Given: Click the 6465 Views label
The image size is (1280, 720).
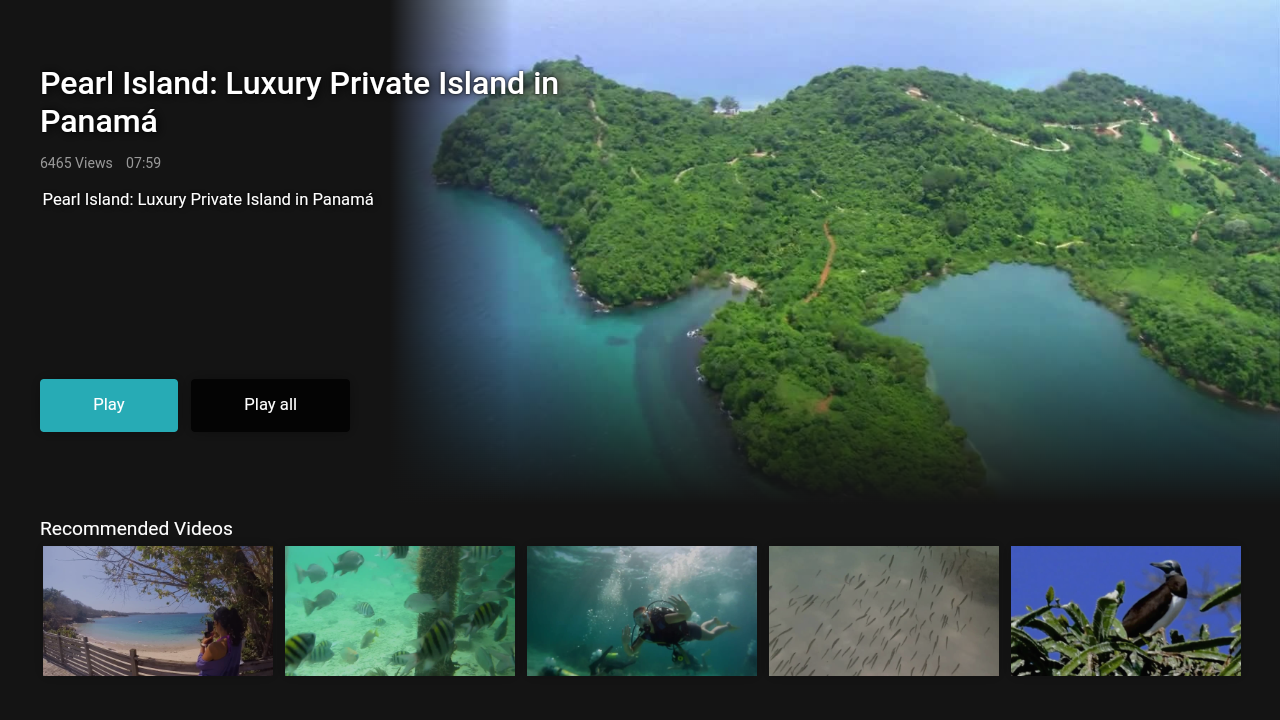Looking at the screenshot, I should (76, 163).
